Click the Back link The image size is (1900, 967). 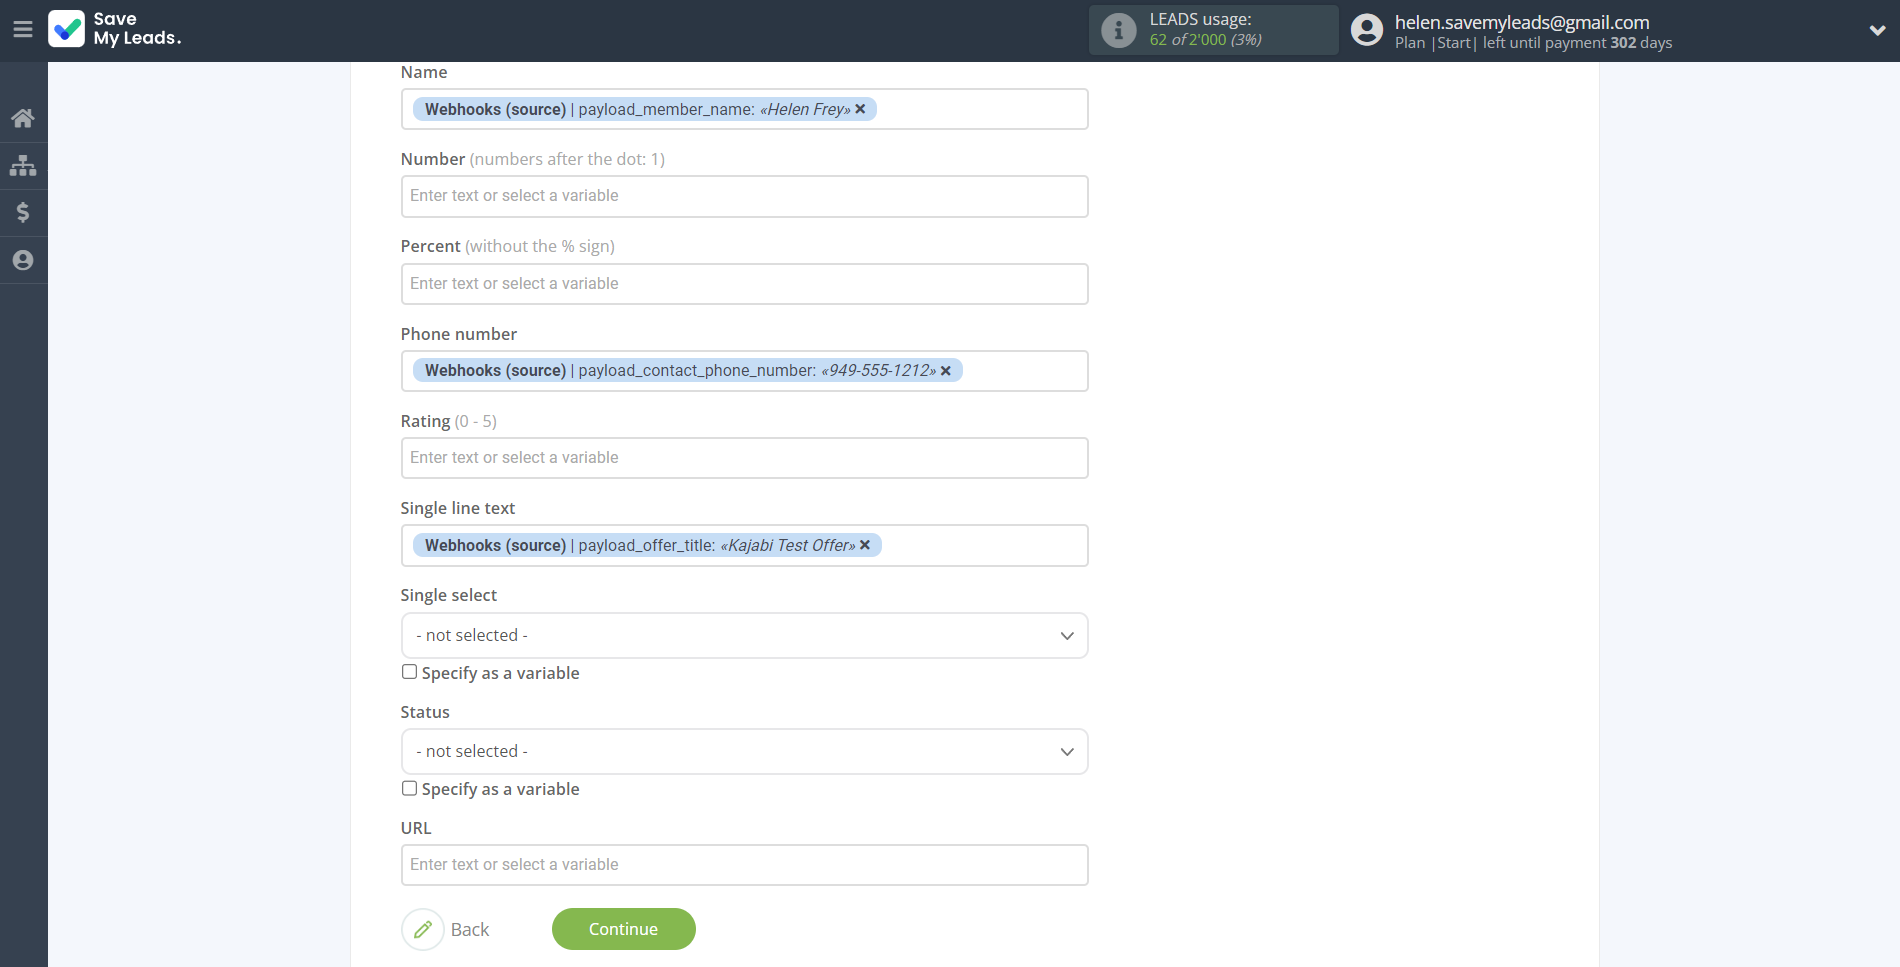pos(470,929)
